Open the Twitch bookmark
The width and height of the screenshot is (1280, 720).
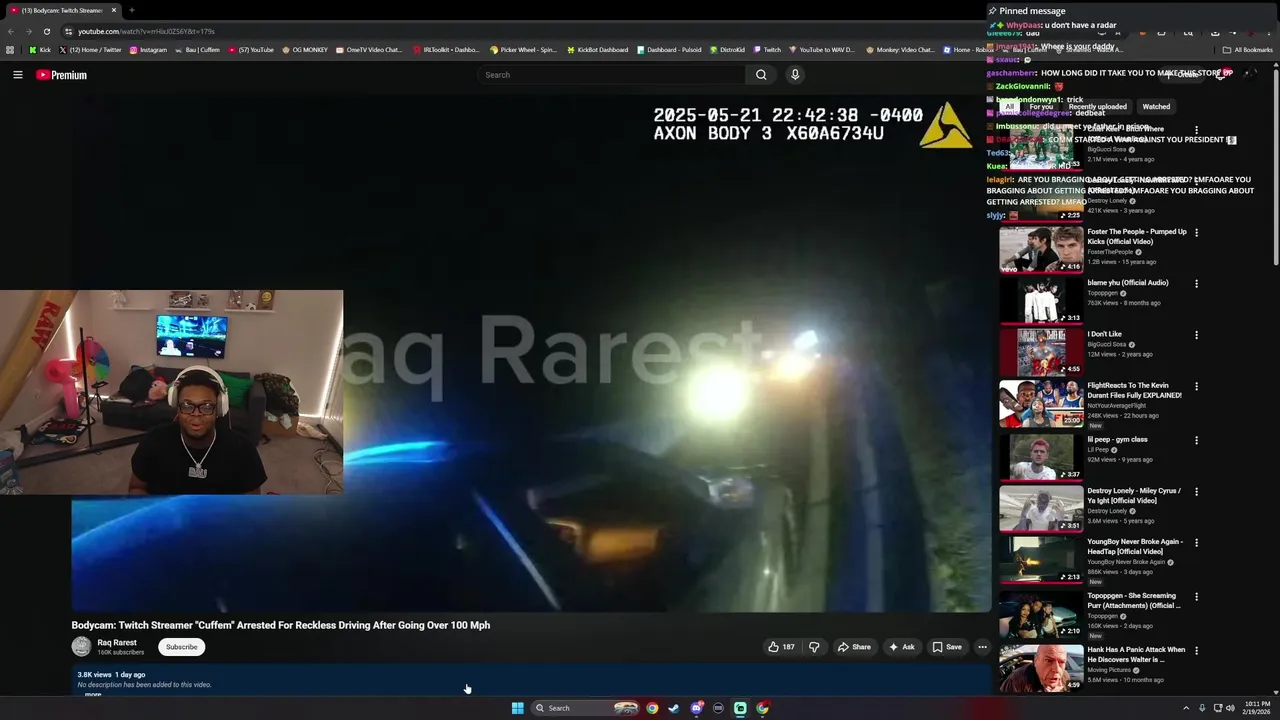pos(768,49)
